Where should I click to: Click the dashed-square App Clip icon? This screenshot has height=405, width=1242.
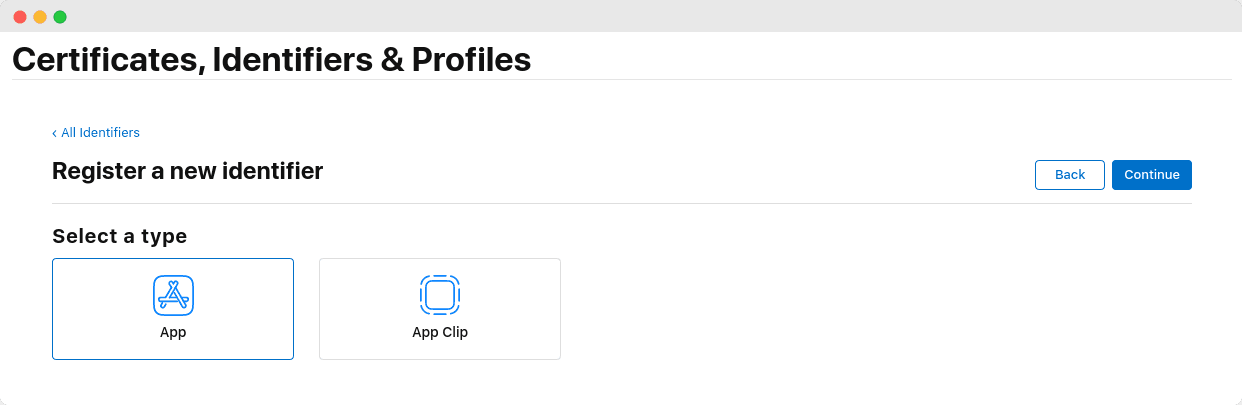pyautogui.click(x=440, y=295)
